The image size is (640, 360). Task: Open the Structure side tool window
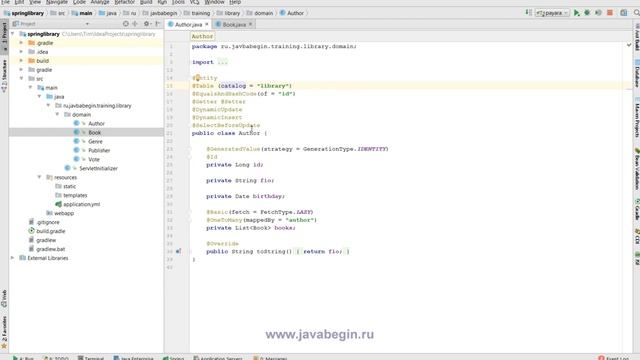pos(4,76)
